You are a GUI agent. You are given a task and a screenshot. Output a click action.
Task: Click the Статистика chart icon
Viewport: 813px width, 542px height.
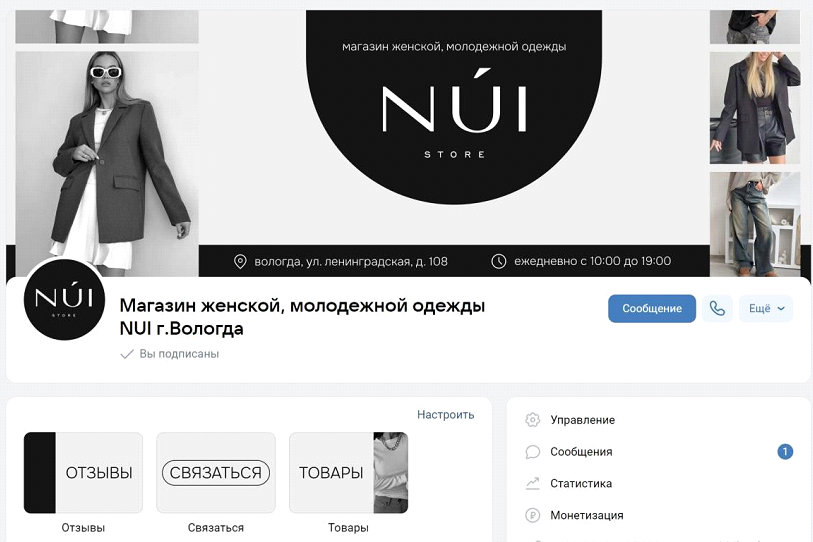pyautogui.click(x=532, y=483)
